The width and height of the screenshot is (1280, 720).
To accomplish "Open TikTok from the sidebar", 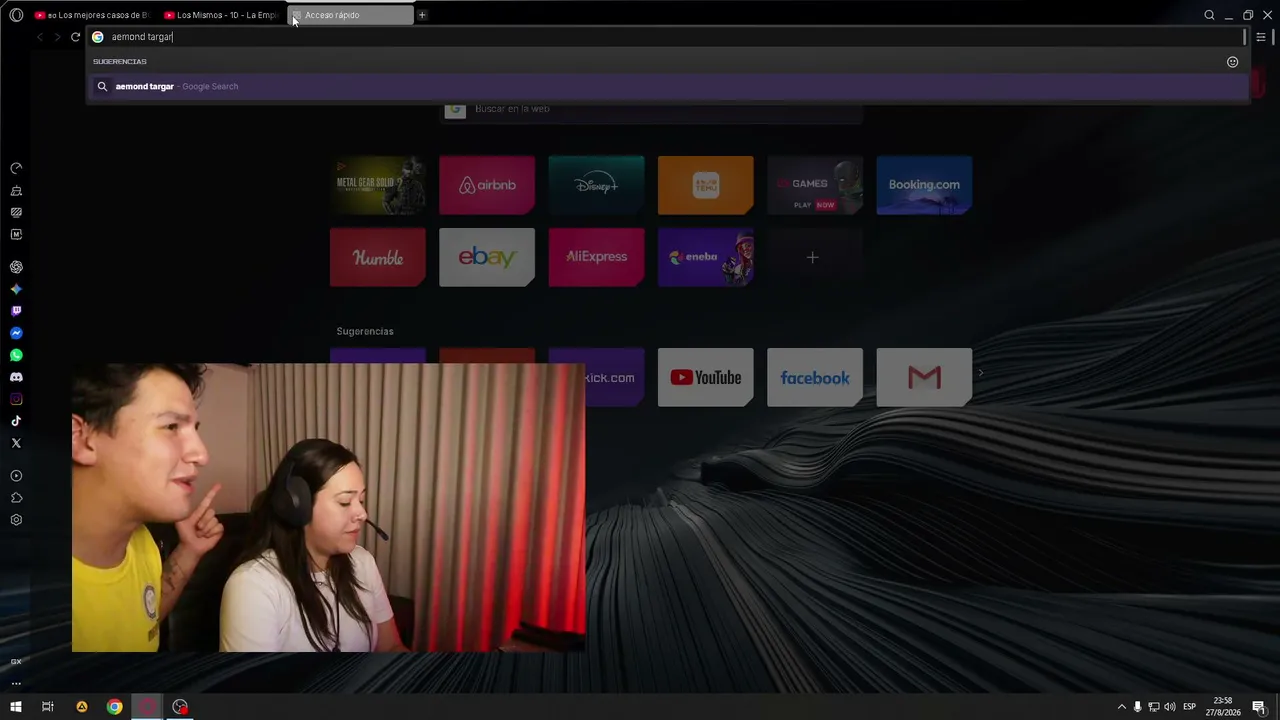I will [16, 421].
